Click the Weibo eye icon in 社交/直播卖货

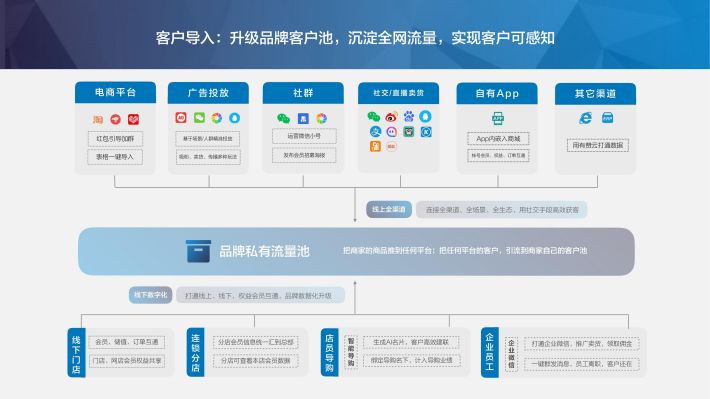click(391, 117)
